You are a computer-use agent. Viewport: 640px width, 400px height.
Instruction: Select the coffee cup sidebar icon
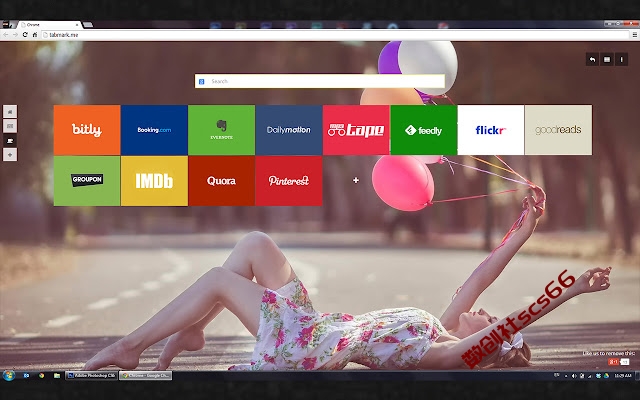coord(10,140)
